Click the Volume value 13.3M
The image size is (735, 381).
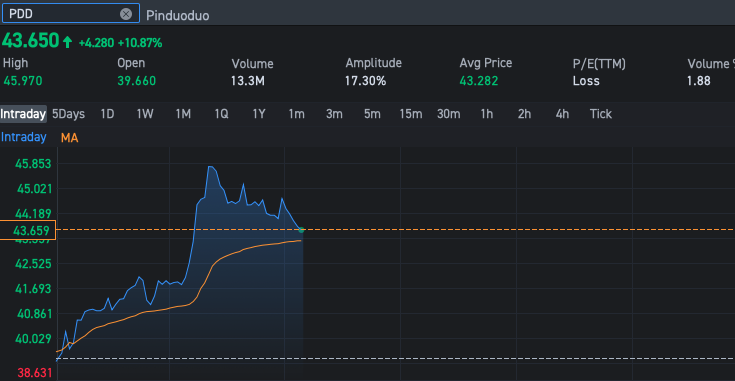pos(248,81)
